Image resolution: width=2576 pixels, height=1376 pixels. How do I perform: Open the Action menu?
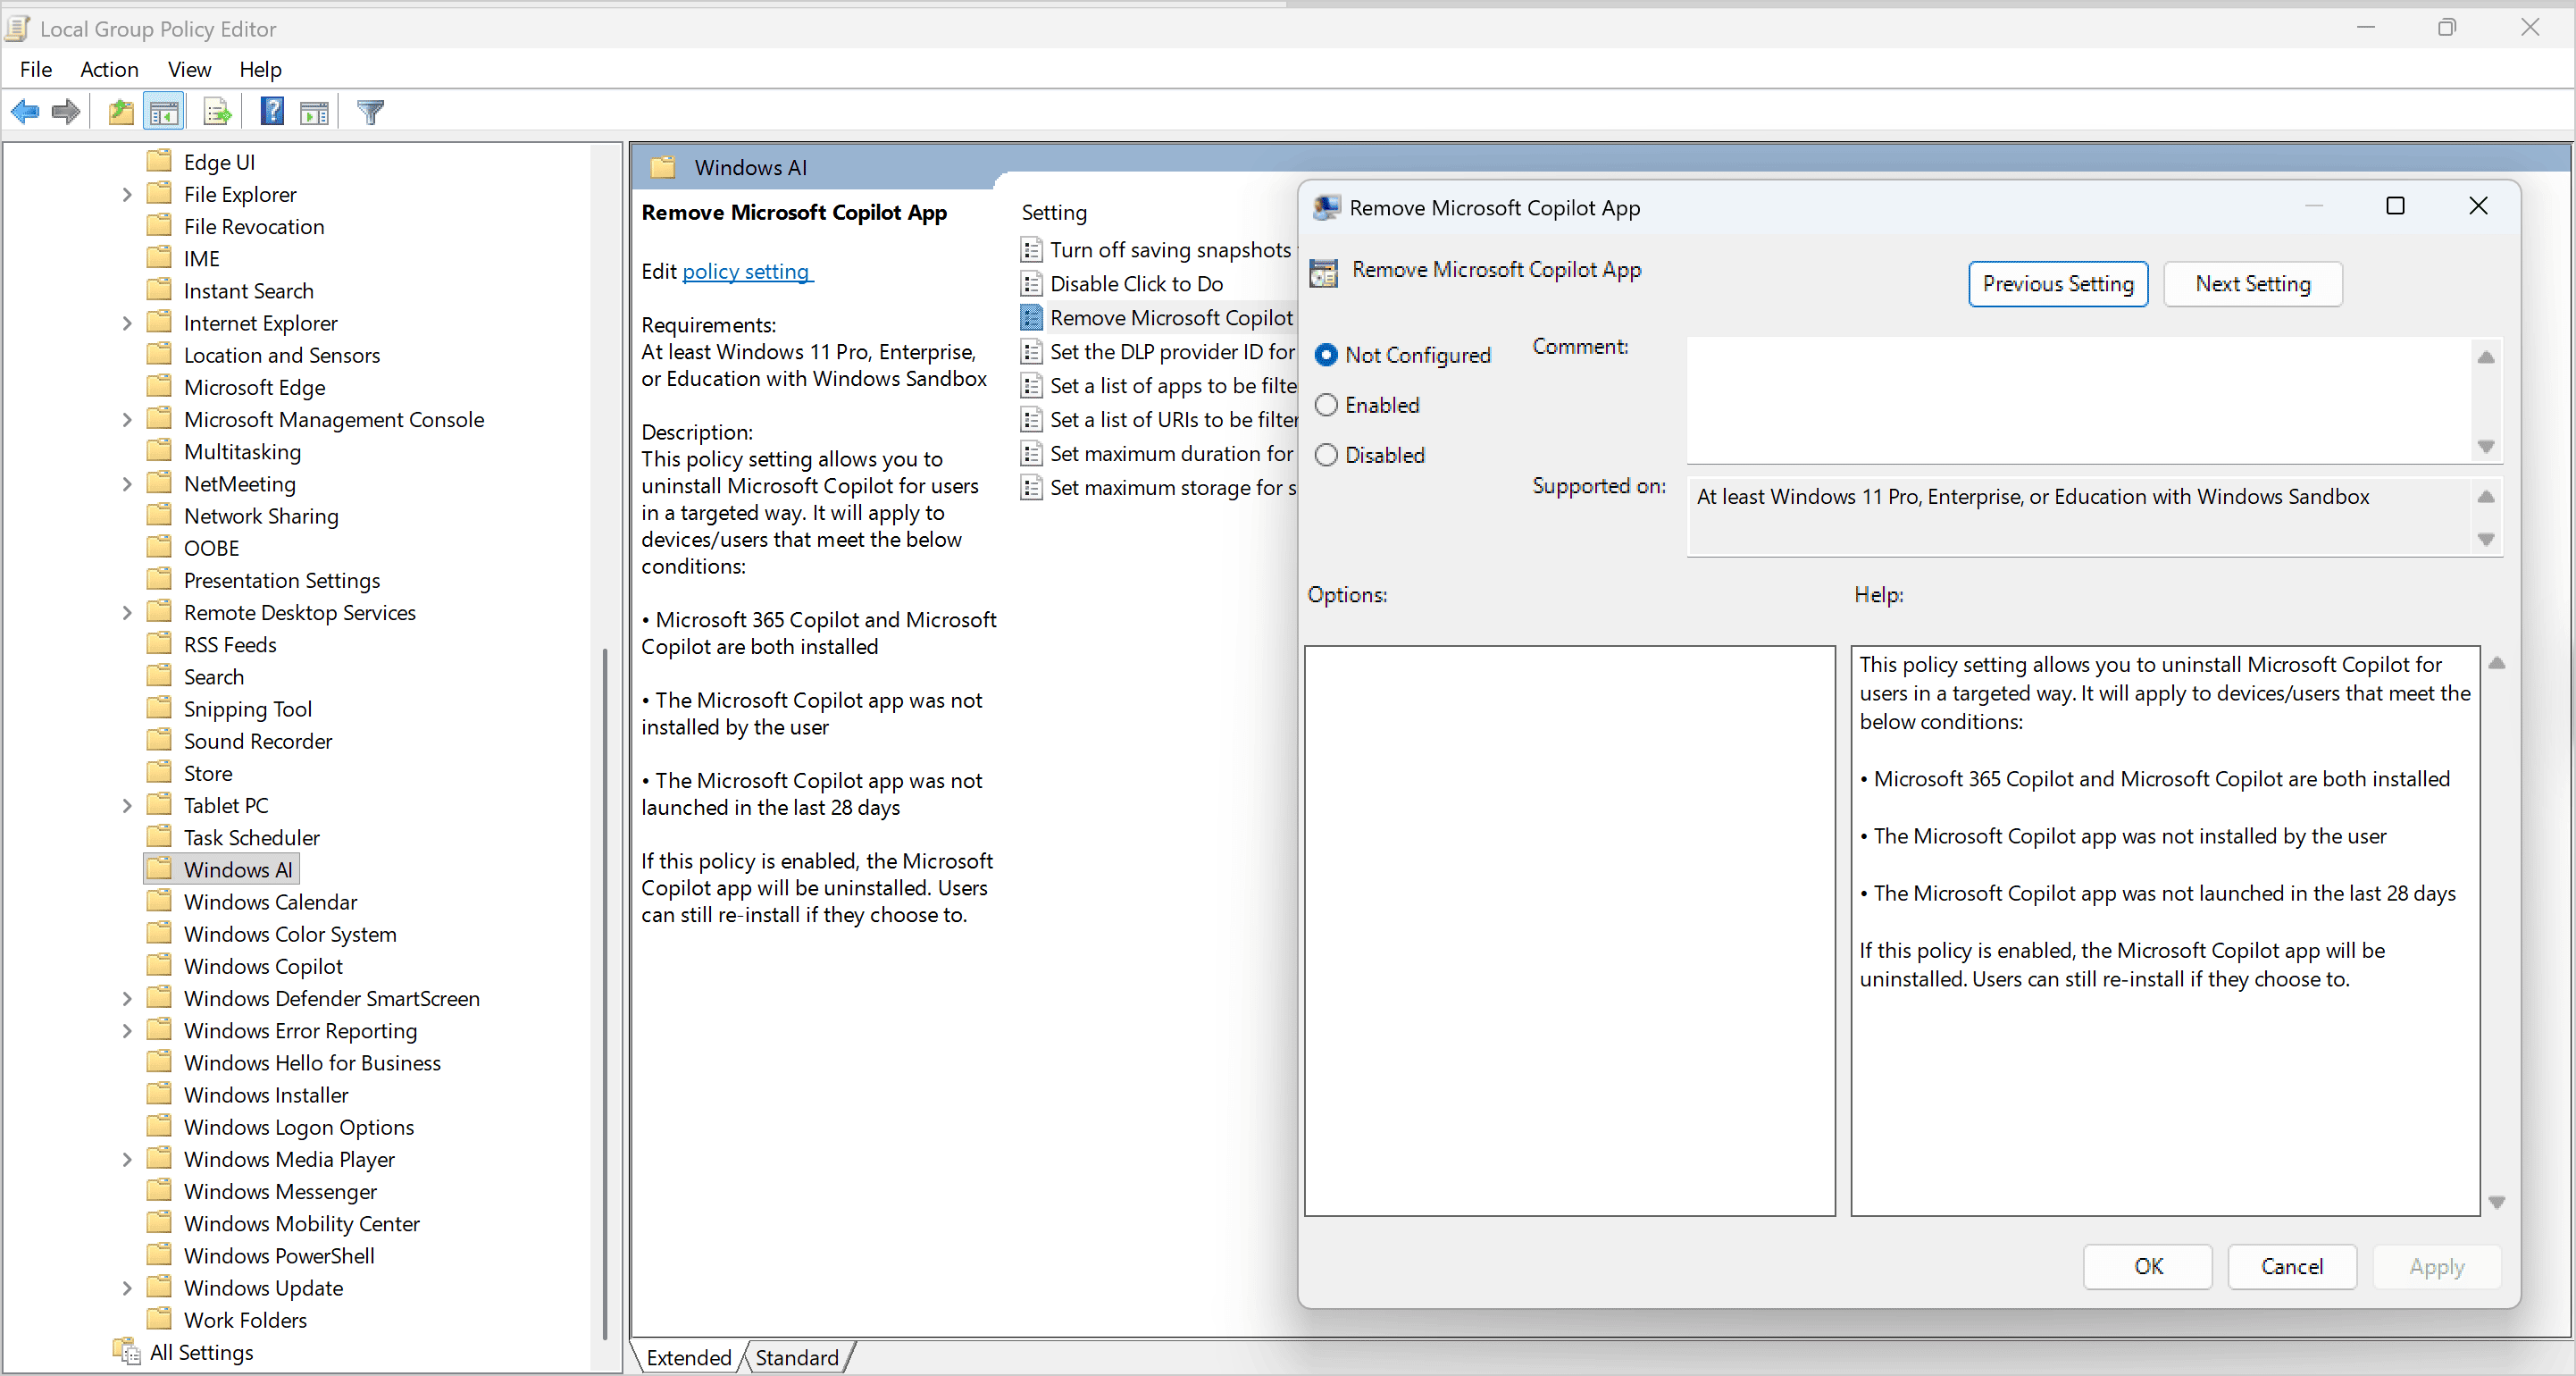109,69
